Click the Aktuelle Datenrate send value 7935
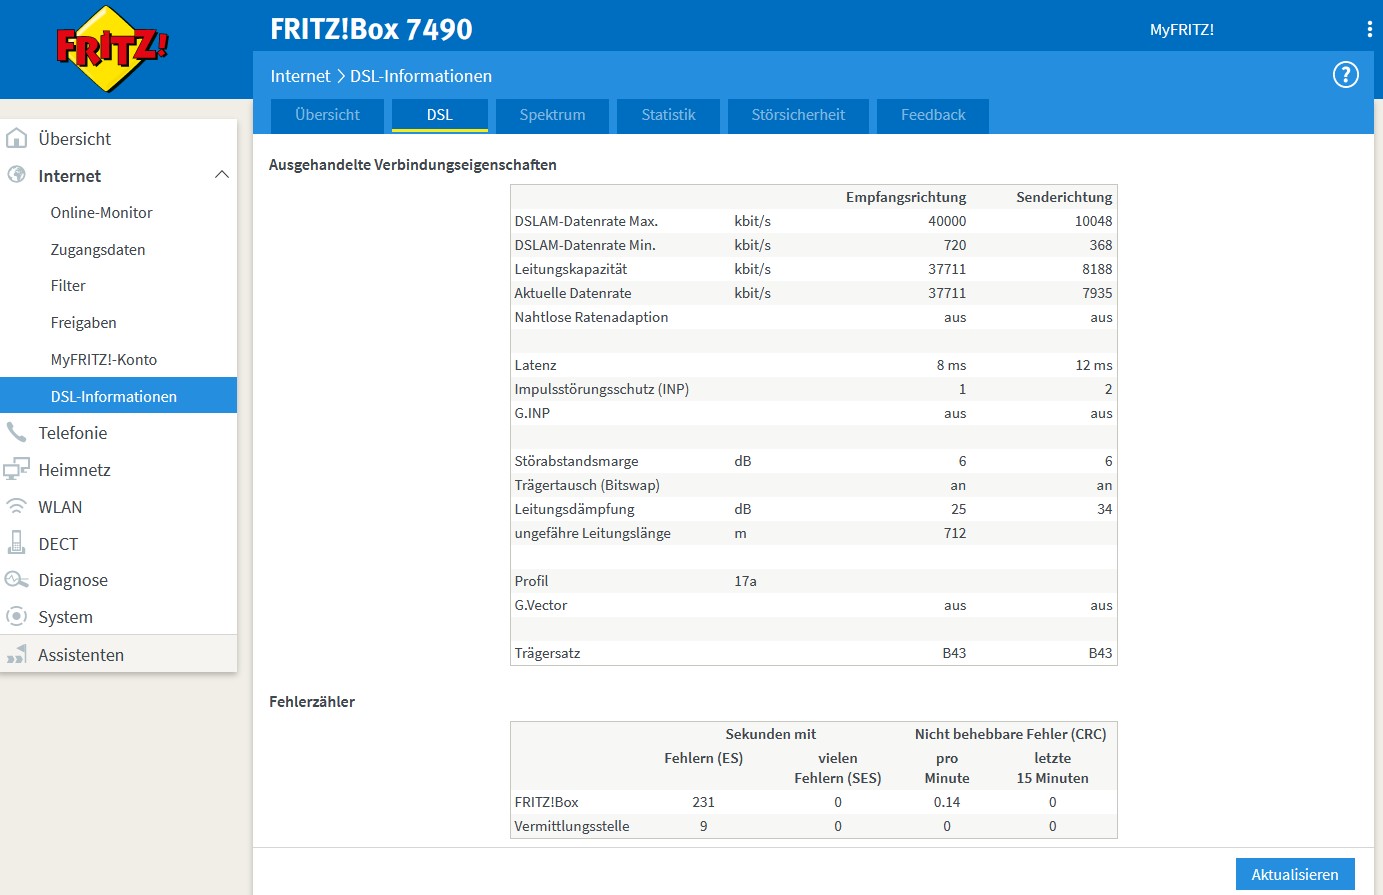 point(1097,293)
